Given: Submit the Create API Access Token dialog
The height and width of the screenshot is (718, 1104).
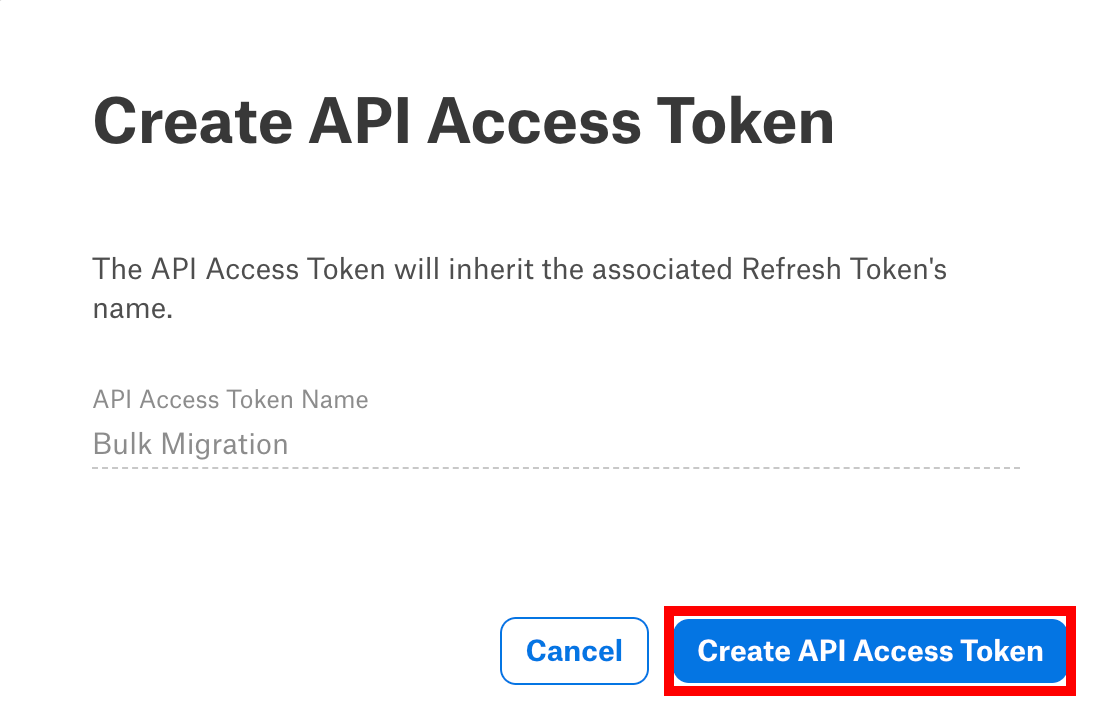Looking at the screenshot, I should (870, 650).
